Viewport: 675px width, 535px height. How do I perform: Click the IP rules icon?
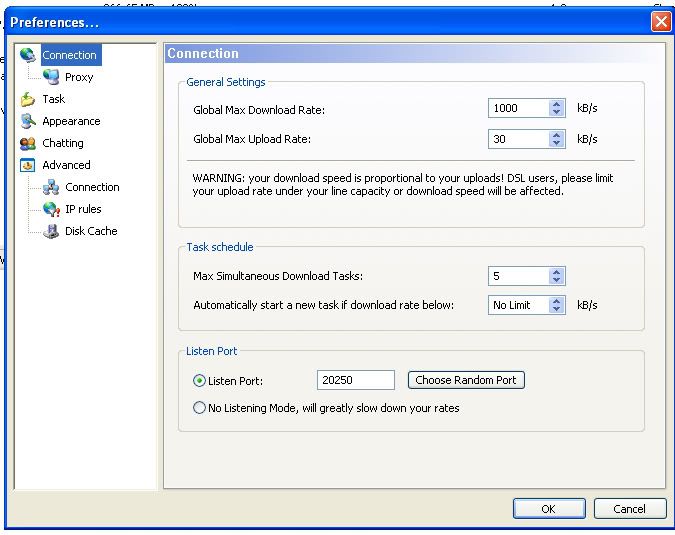coord(51,209)
